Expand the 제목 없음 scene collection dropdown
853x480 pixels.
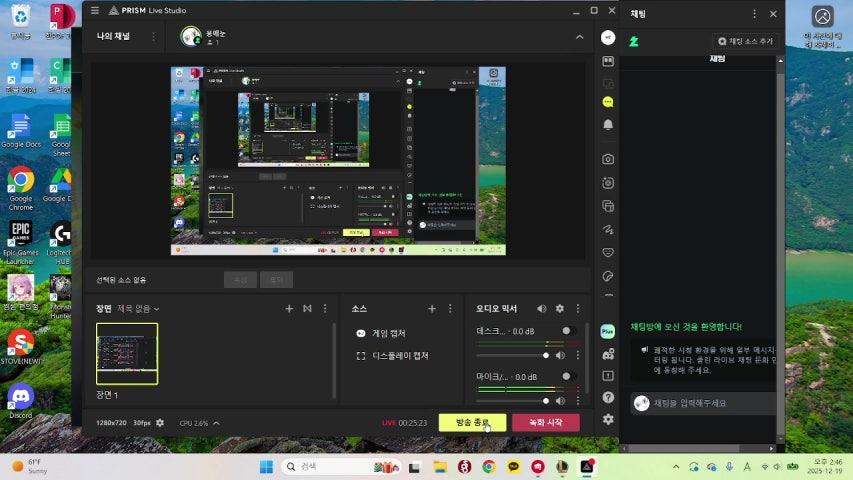138,309
